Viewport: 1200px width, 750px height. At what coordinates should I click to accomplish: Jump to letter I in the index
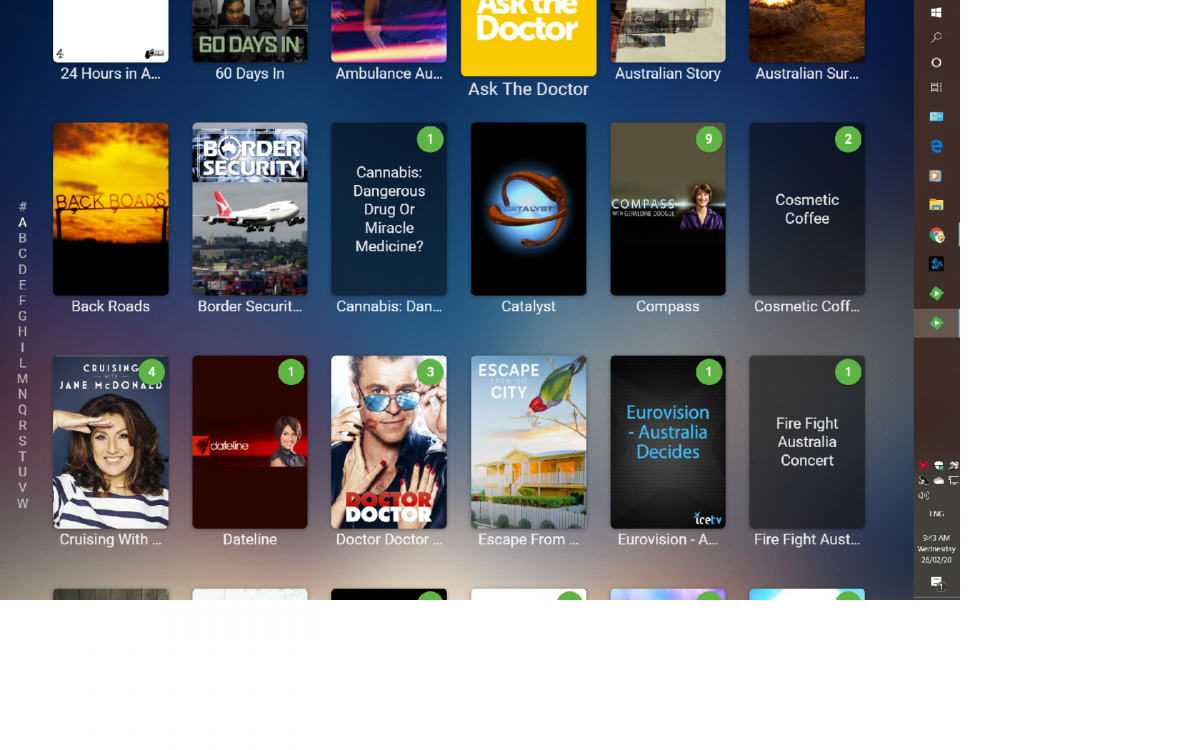click(x=22, y=347)
